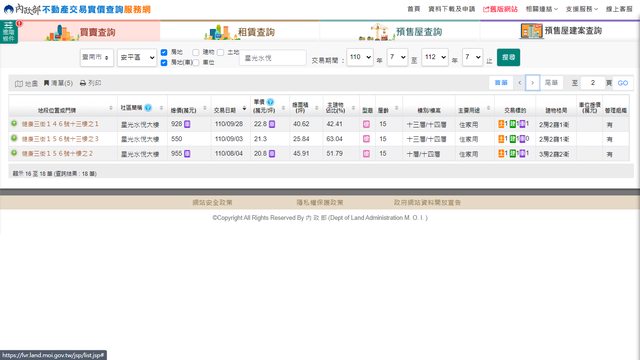This screenshot has width=640, height=360.
Task: Expand the green plus icon on the 928 price row
Action: pyautogui.click(x=14, y=123)
